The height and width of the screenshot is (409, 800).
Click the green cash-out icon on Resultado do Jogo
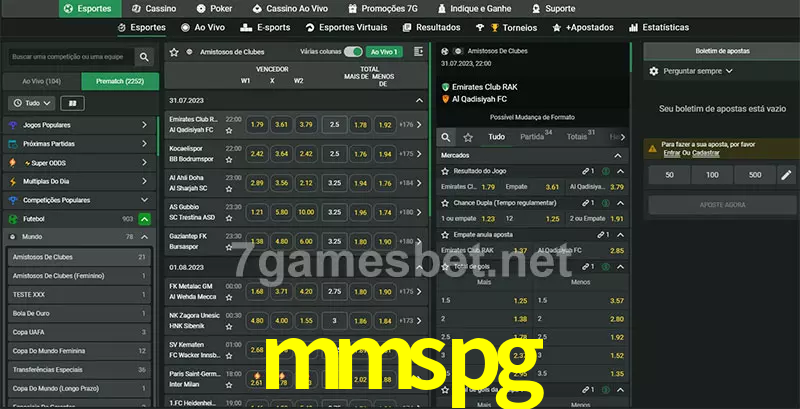point(605,171)
